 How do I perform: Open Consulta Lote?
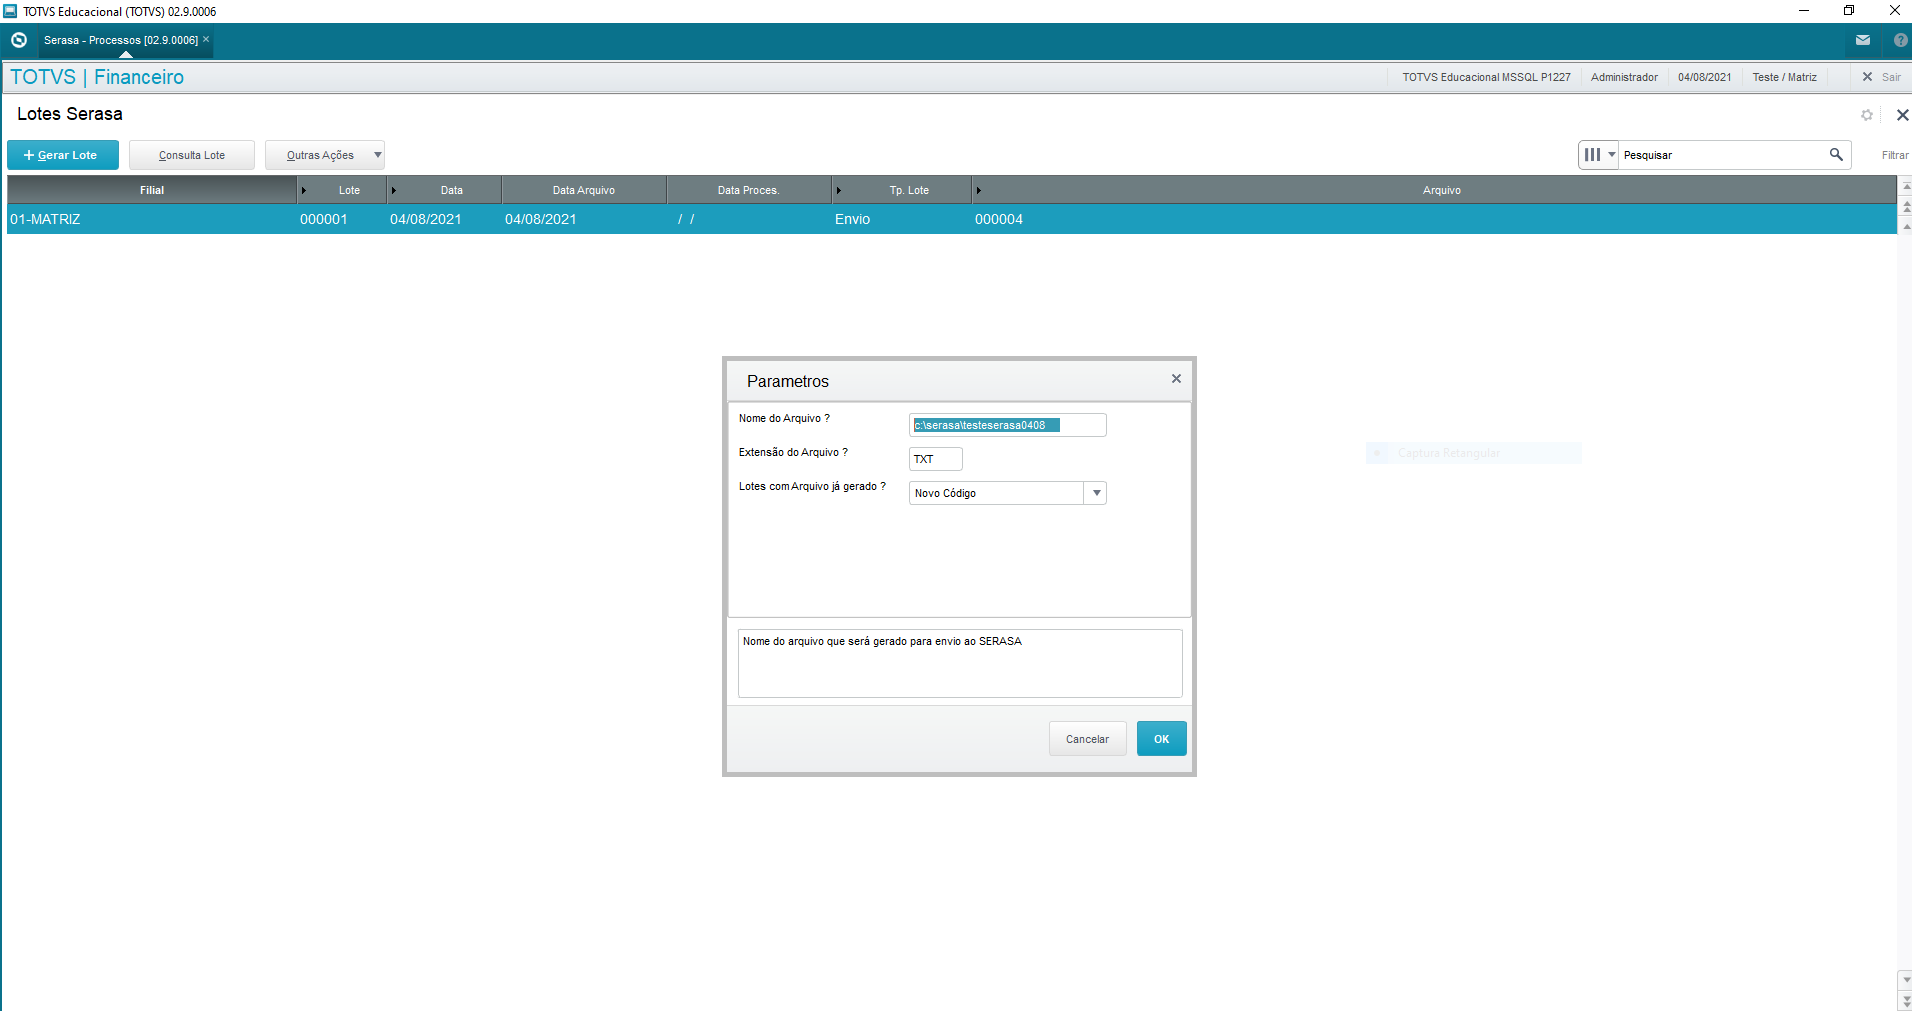(x=192, y=155)
